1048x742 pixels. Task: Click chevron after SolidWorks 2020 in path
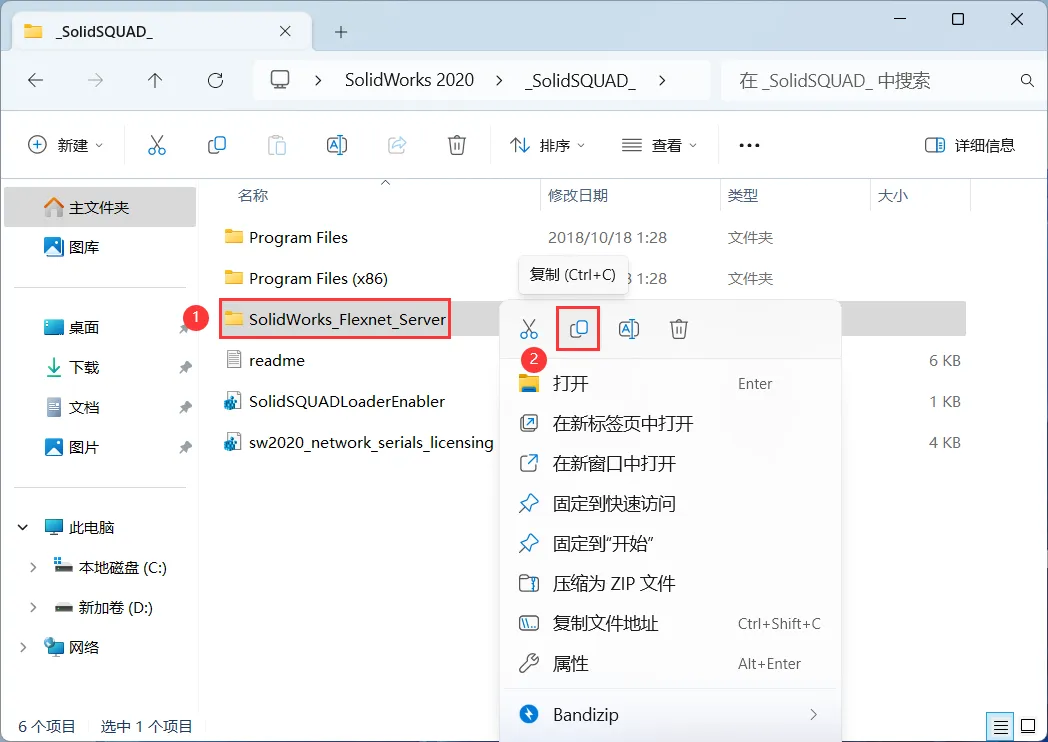(499, 81)
